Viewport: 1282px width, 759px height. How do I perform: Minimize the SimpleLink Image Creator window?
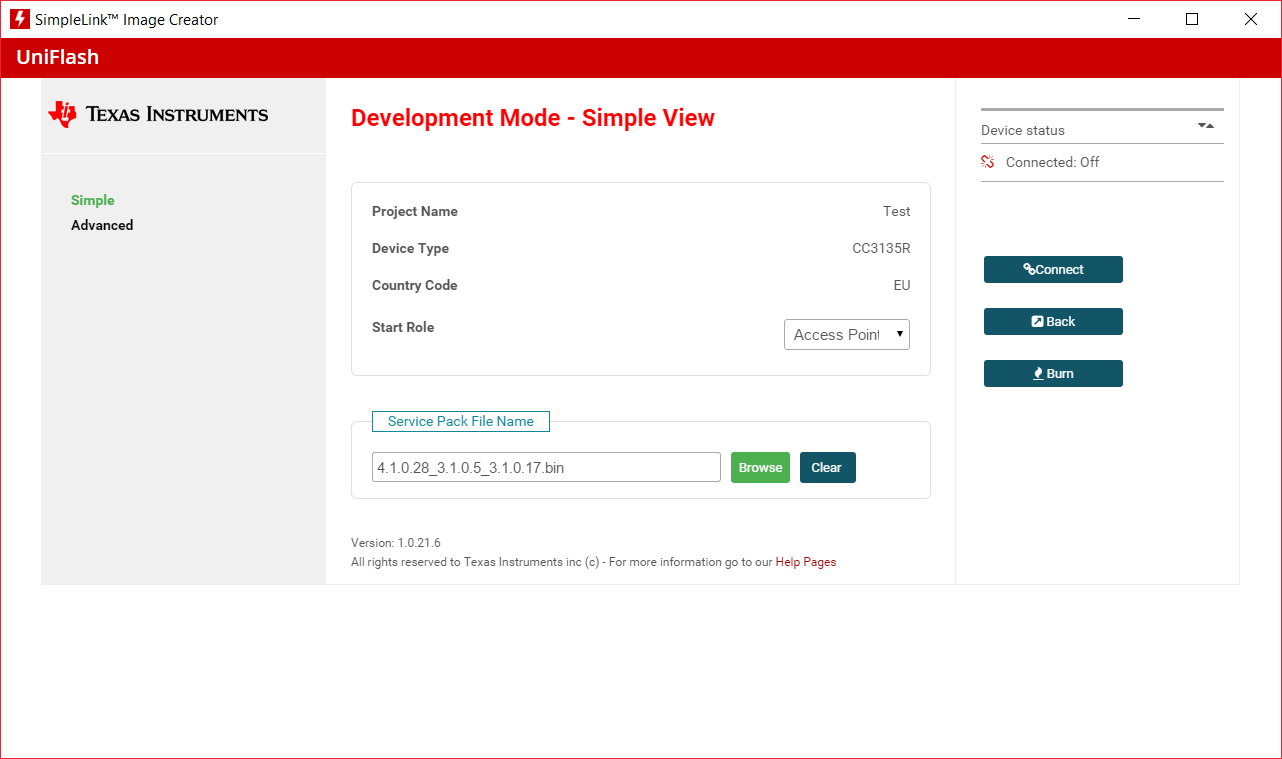[x=1134, y=19]
